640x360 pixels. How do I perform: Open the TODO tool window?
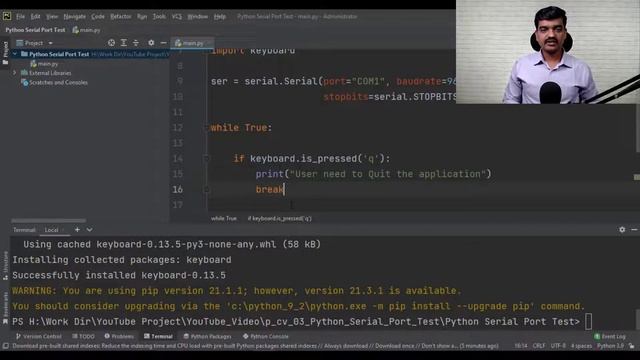coord(83,336)
